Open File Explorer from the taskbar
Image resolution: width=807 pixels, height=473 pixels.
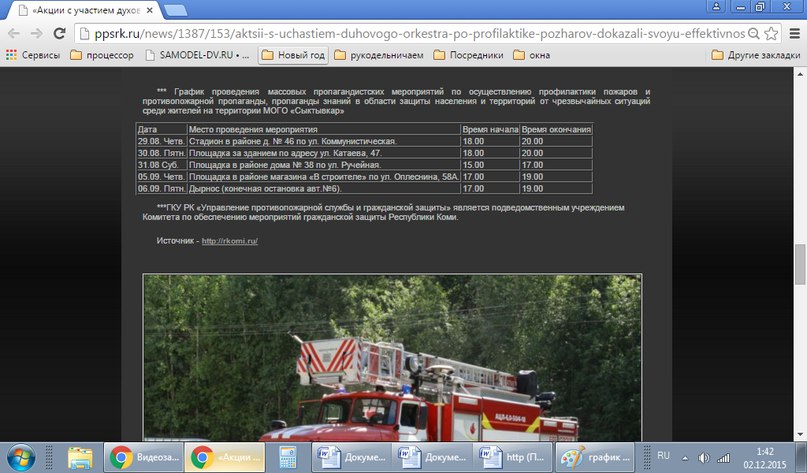click(80, 457)
